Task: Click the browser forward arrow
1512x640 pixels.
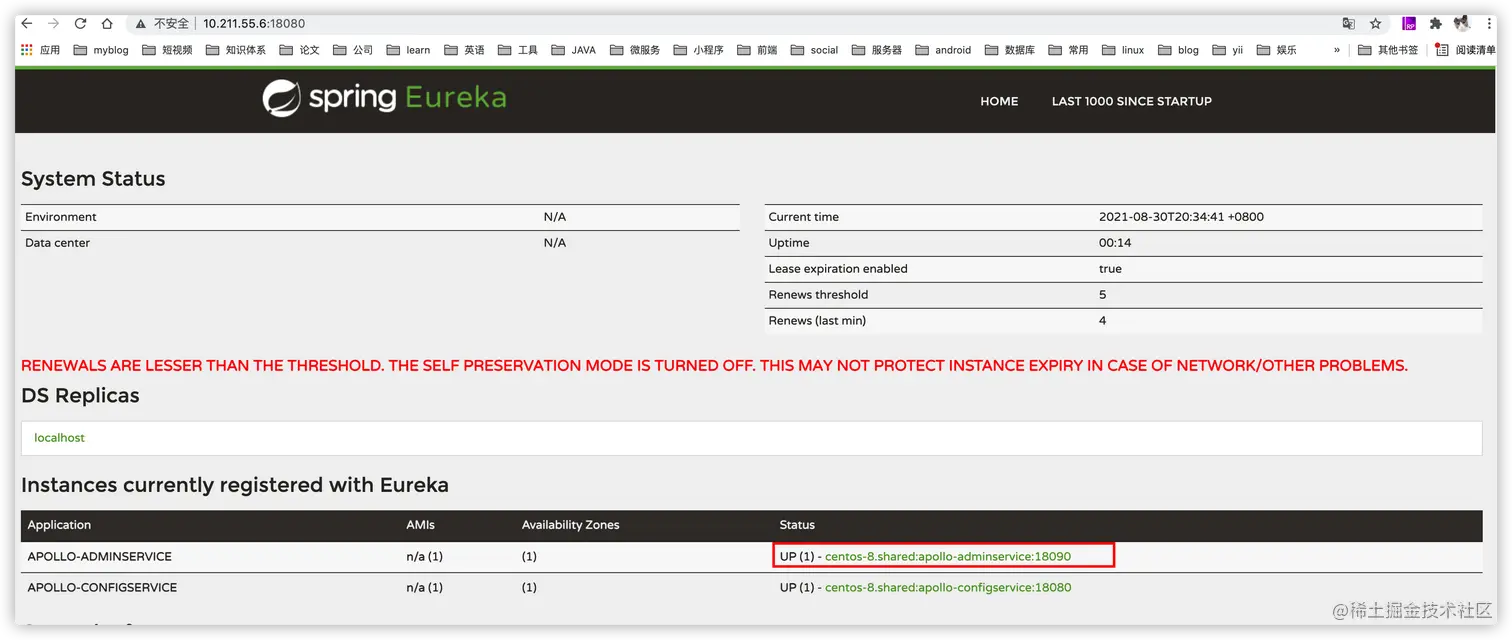Action: (54, 23)
